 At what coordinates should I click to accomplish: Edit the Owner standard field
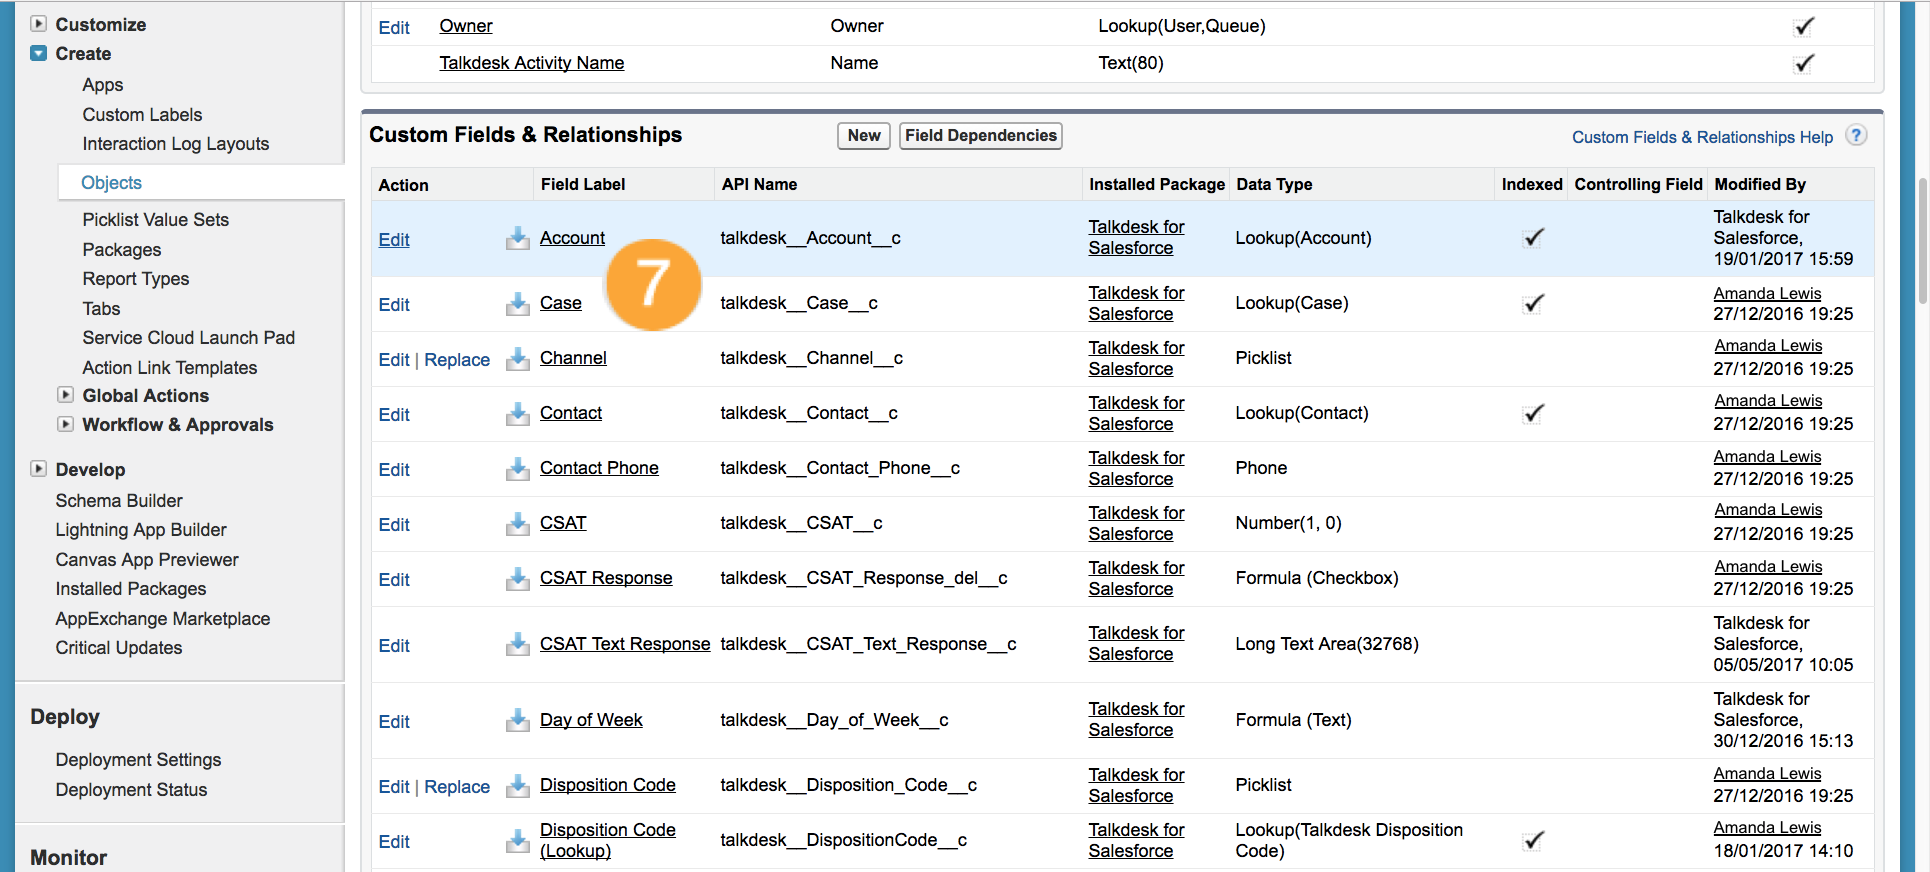pos(394,28)
